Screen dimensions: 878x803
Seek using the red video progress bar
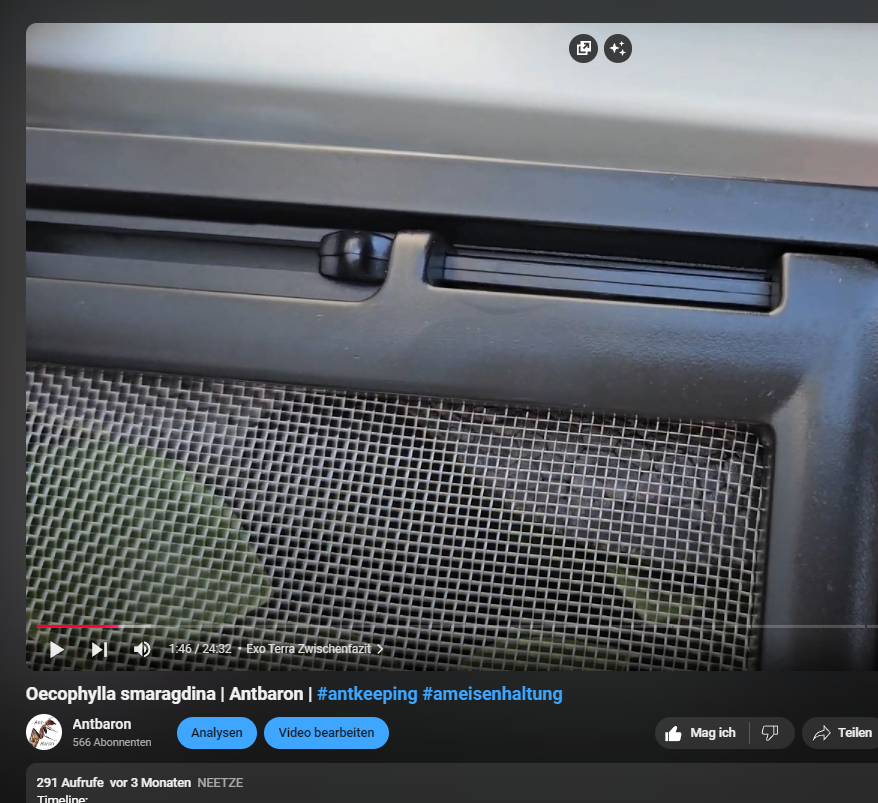click(x=78, y=626)
